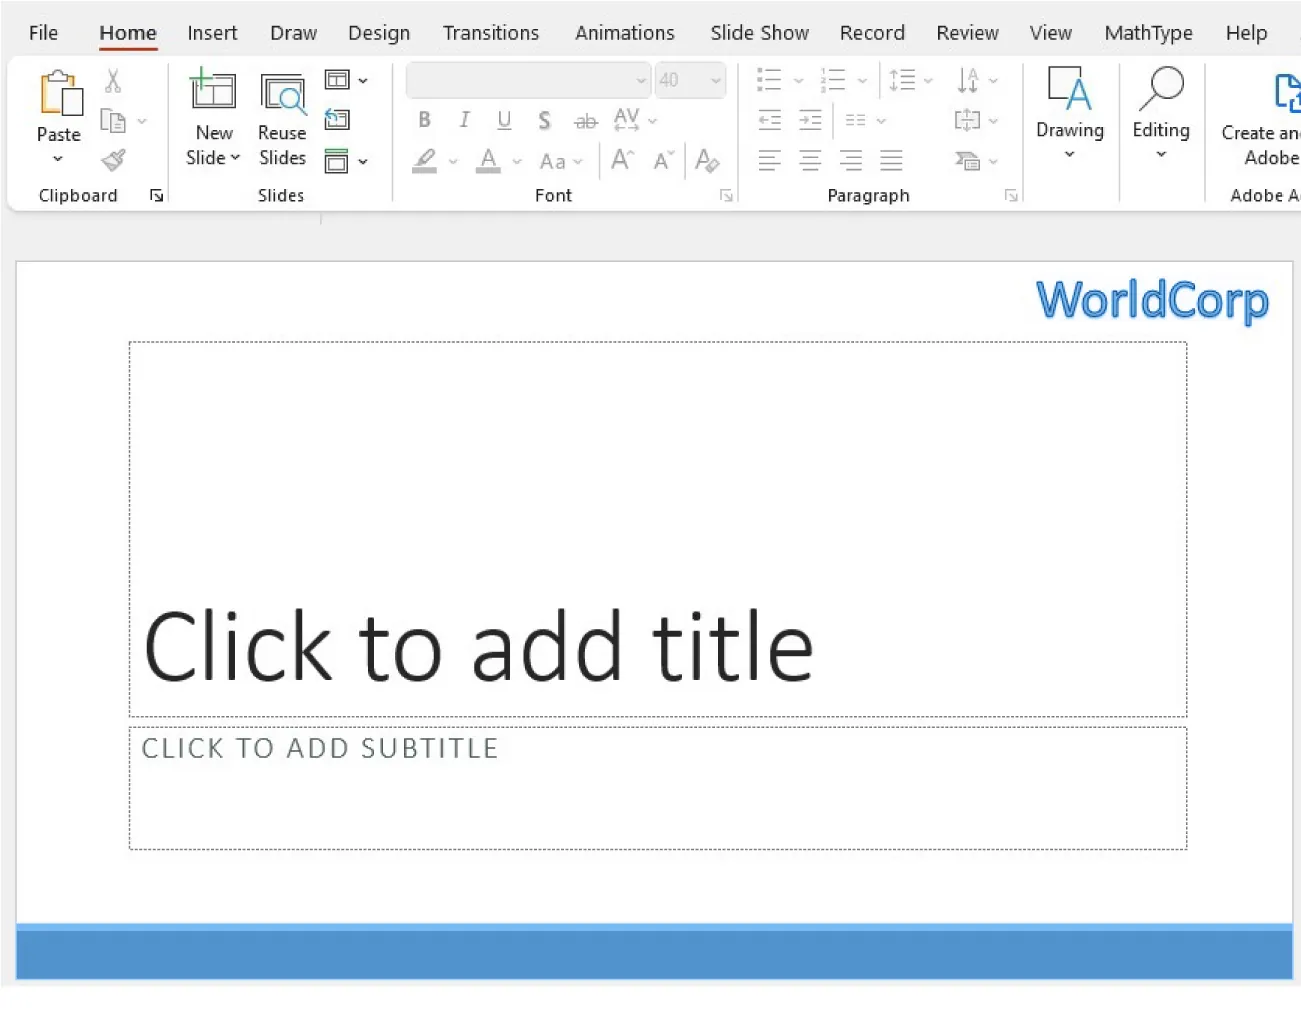Toggle bold formatting

point(424,120)
